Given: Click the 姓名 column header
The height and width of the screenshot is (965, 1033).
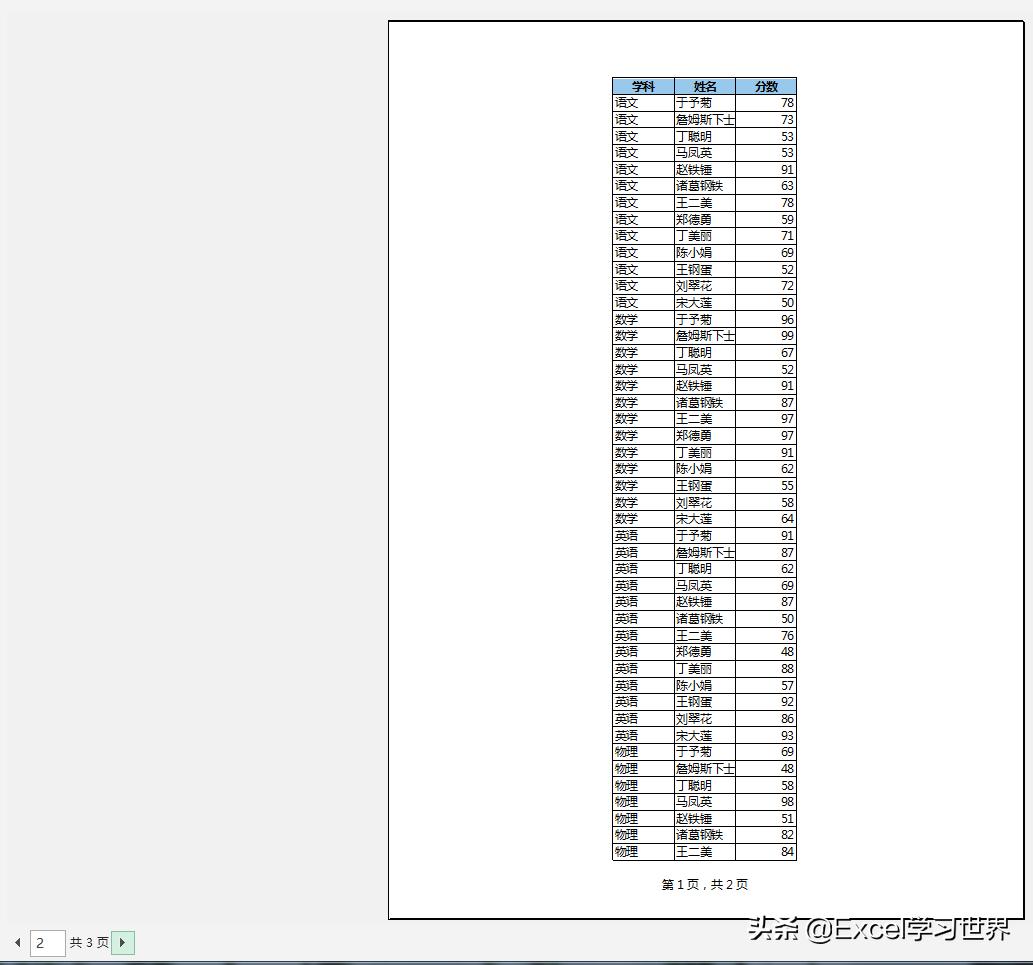Looking at the screenshot, I should point(704,86).
